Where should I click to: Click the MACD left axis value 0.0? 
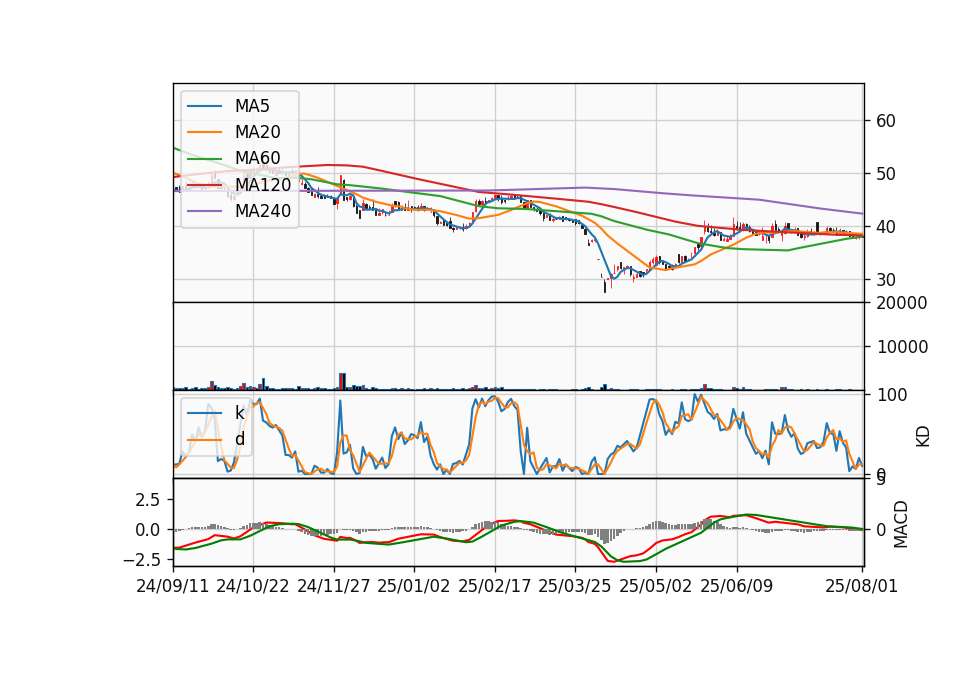(148, 530)
